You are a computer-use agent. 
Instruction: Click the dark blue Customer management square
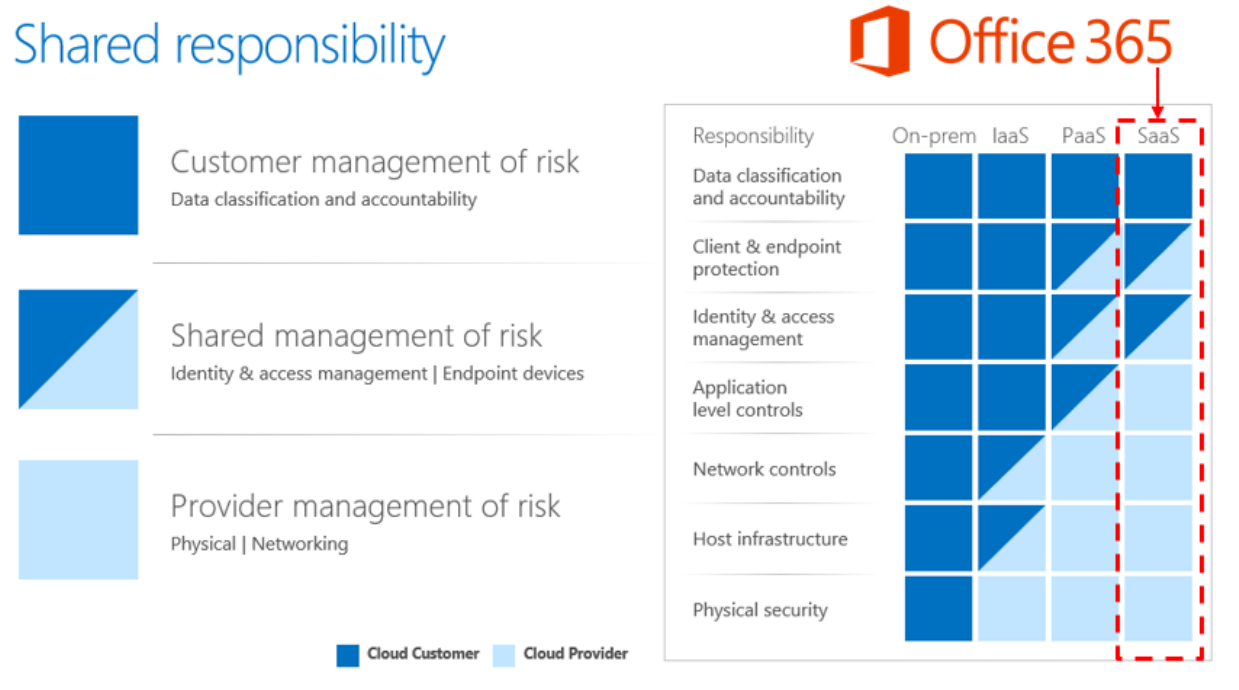(x=78, y=175)
